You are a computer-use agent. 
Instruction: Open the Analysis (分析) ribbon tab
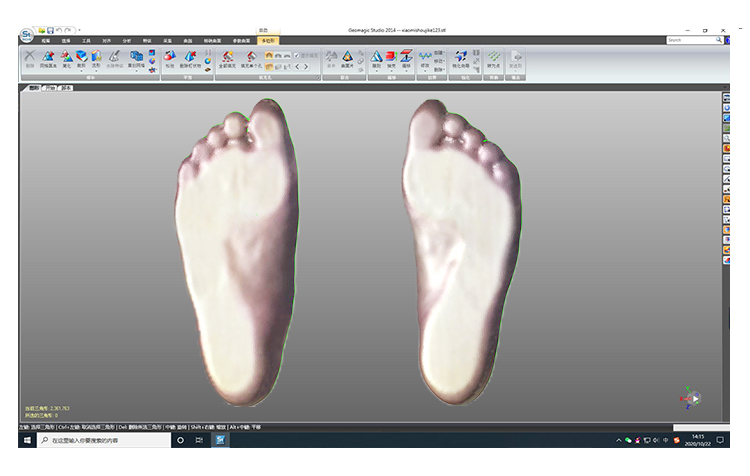pos(126,40)
